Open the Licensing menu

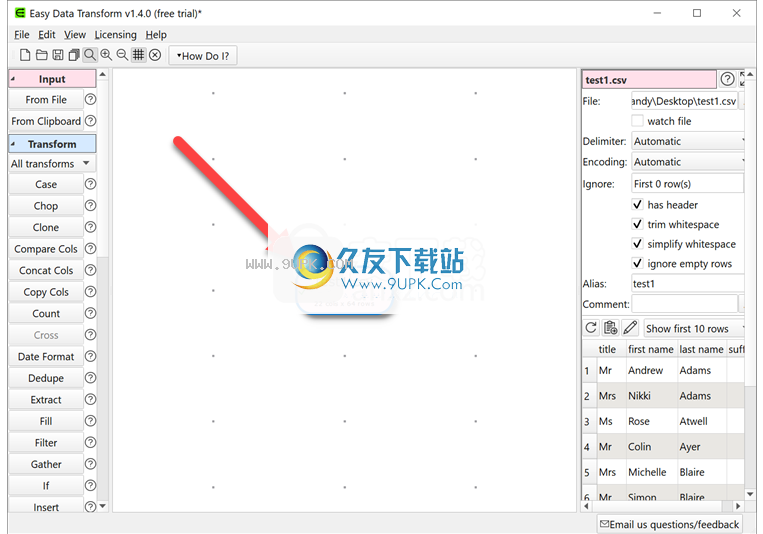pos(115,35)
